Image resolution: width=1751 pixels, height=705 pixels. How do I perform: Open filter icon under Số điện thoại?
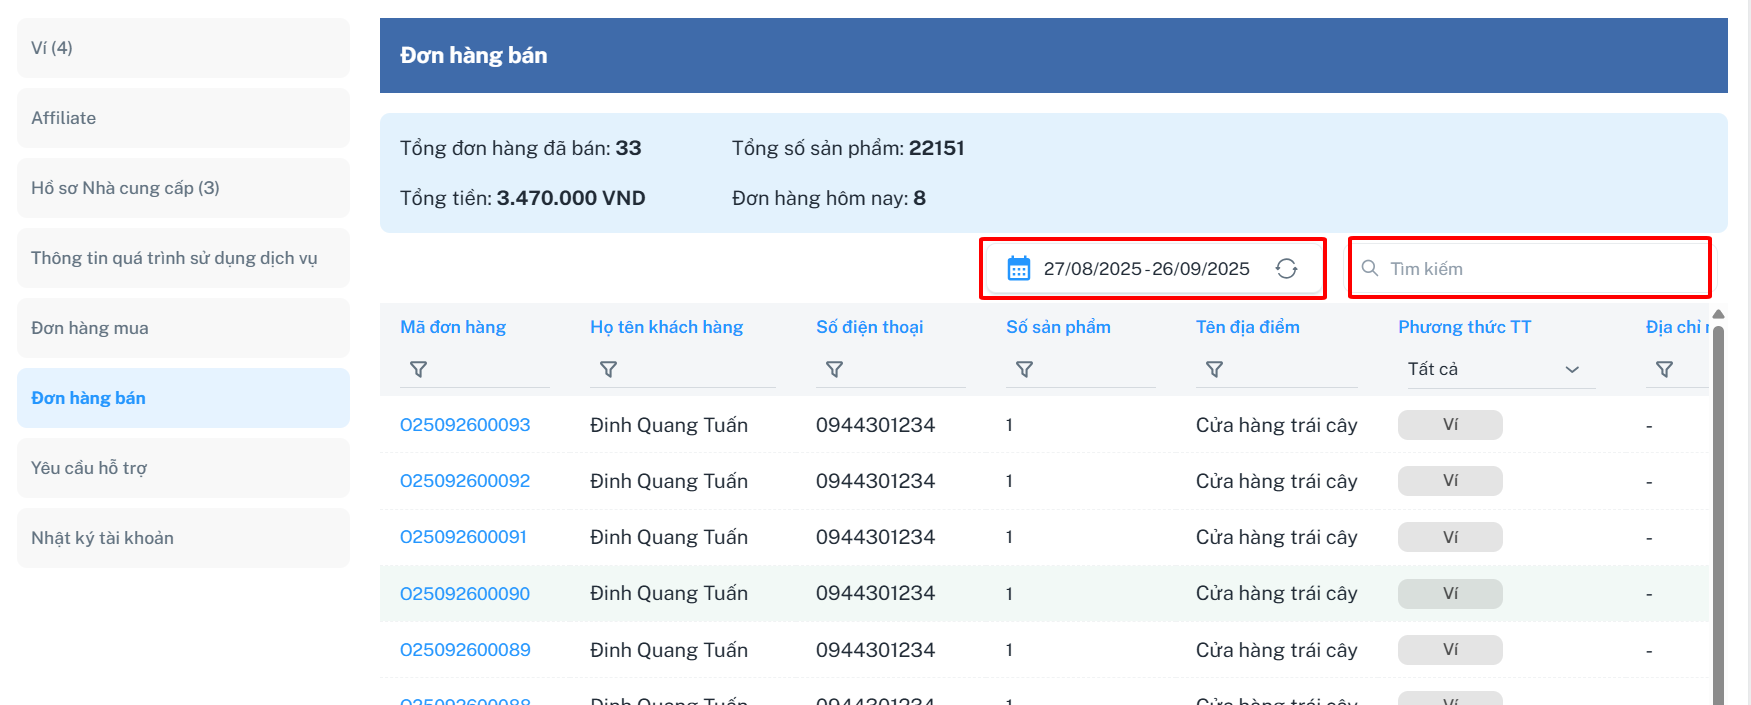click(834, 370)
